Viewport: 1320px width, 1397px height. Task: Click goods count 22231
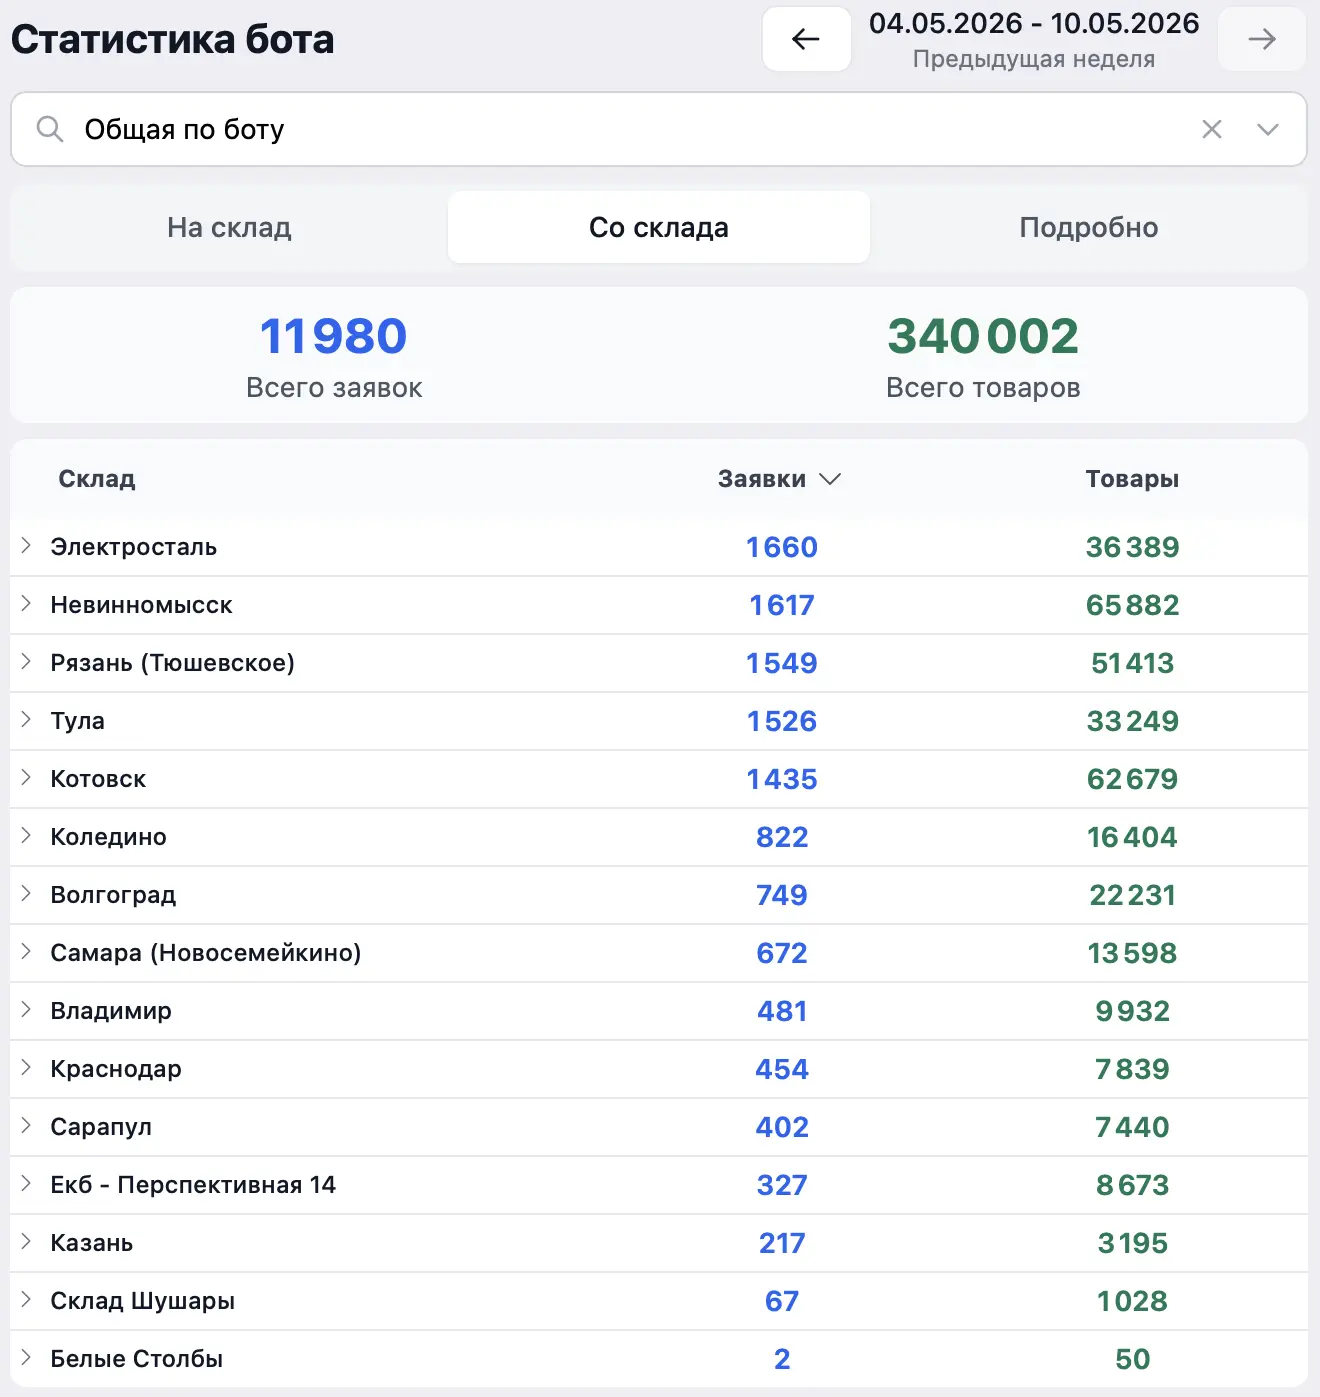1132,895
